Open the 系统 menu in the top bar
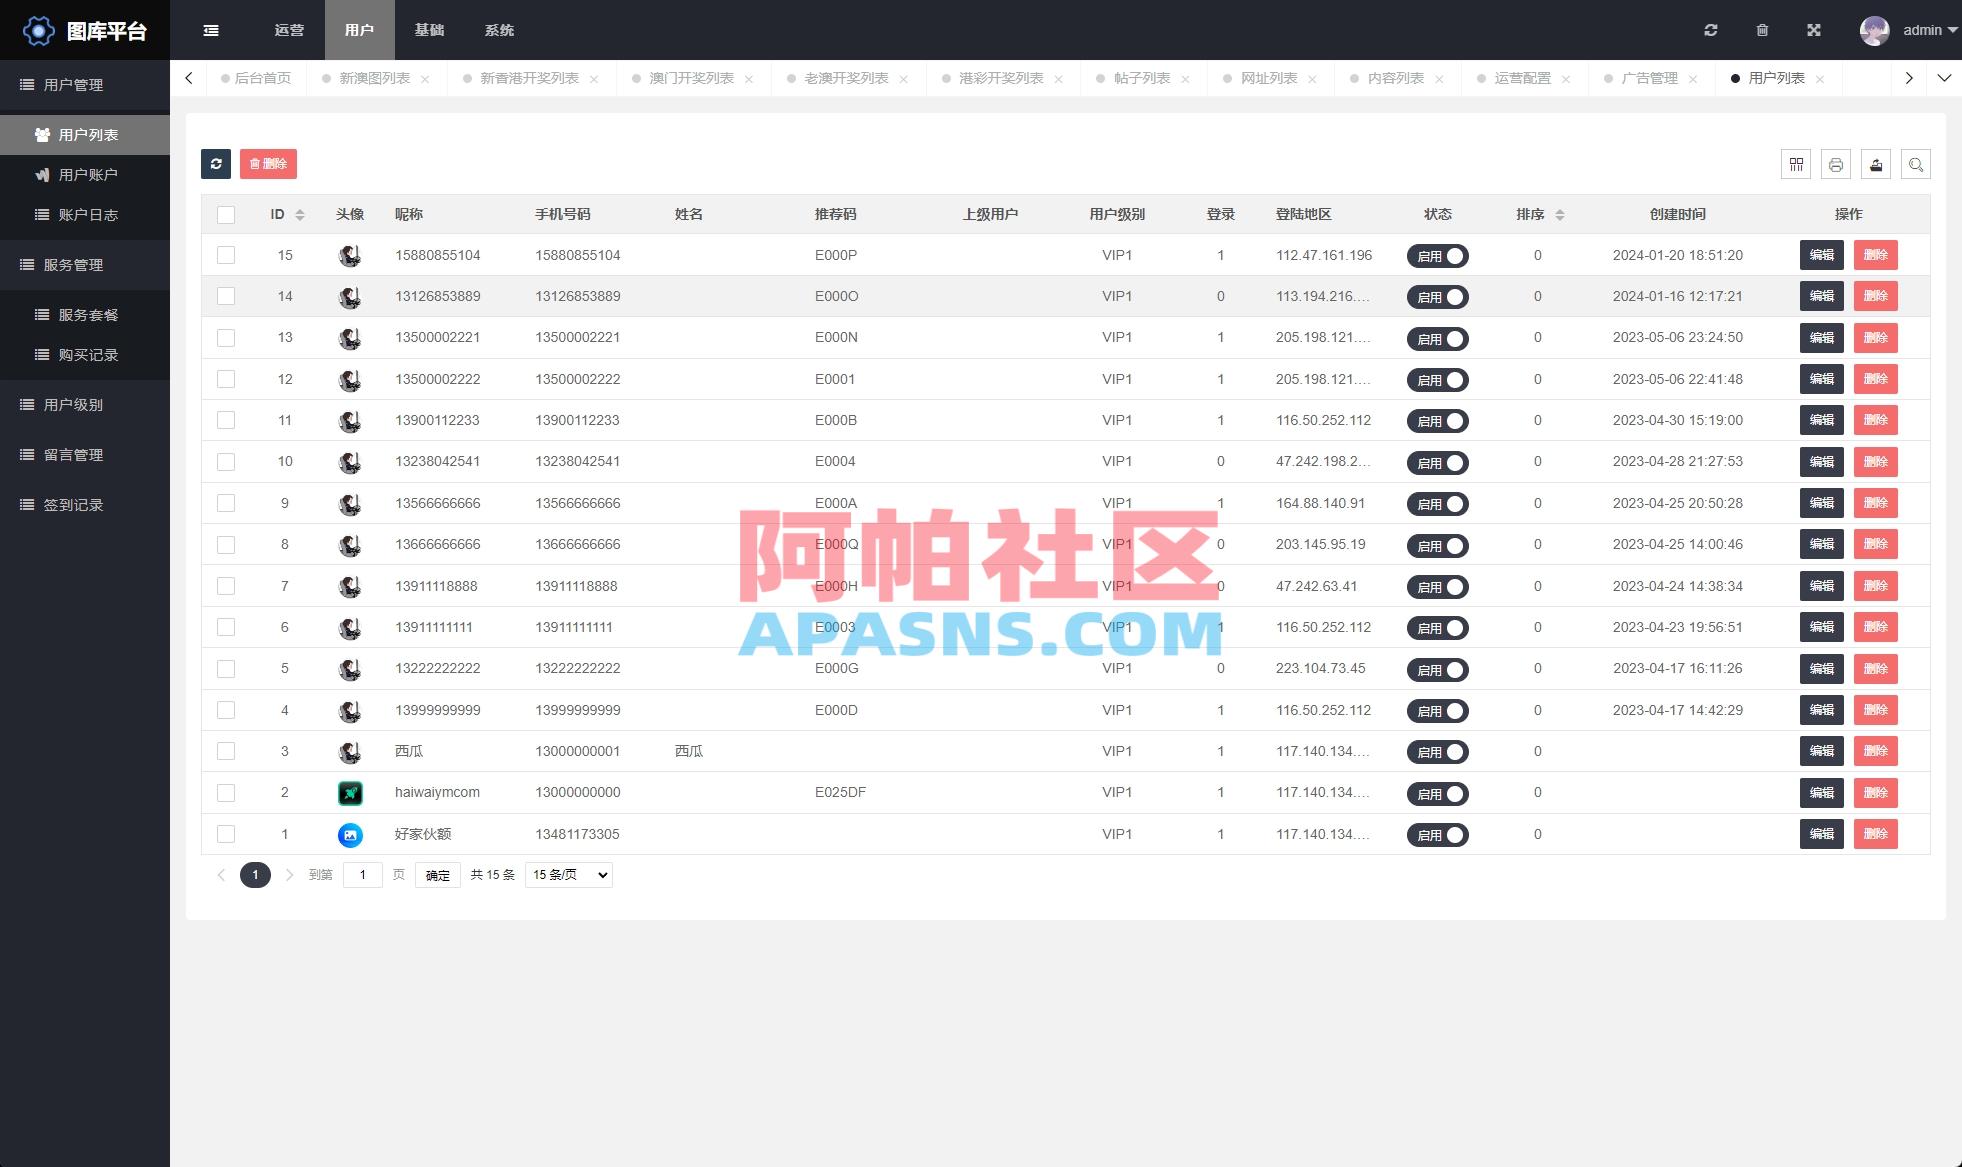The image size is (1962, 1167). click(499, 30)
